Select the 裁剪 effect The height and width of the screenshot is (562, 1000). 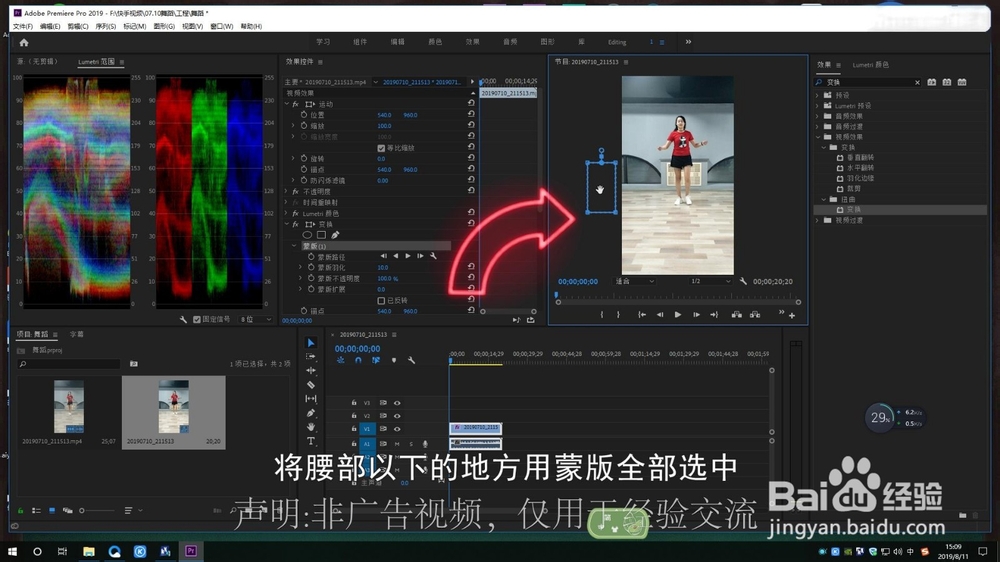coord(854,189)
